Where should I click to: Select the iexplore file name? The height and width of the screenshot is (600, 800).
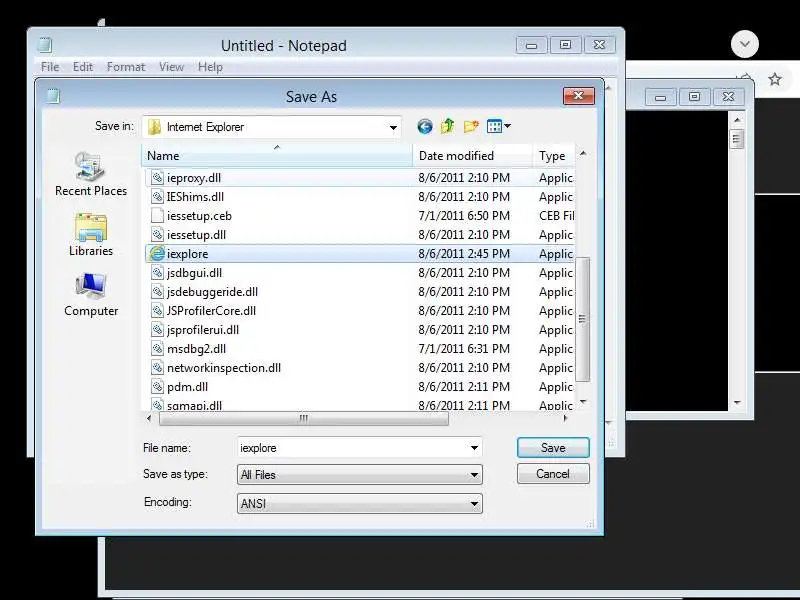click(187, 254)
